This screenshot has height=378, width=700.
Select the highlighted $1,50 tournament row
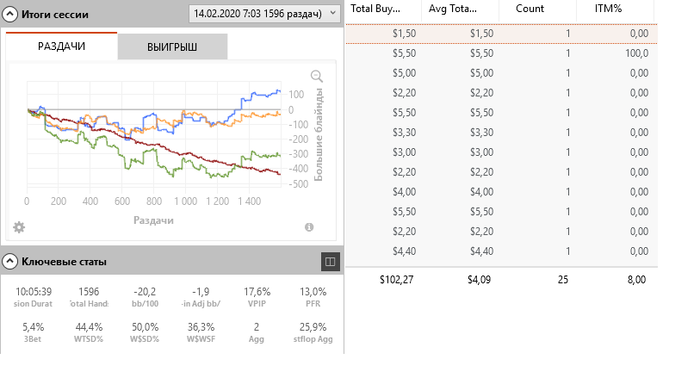501,33
